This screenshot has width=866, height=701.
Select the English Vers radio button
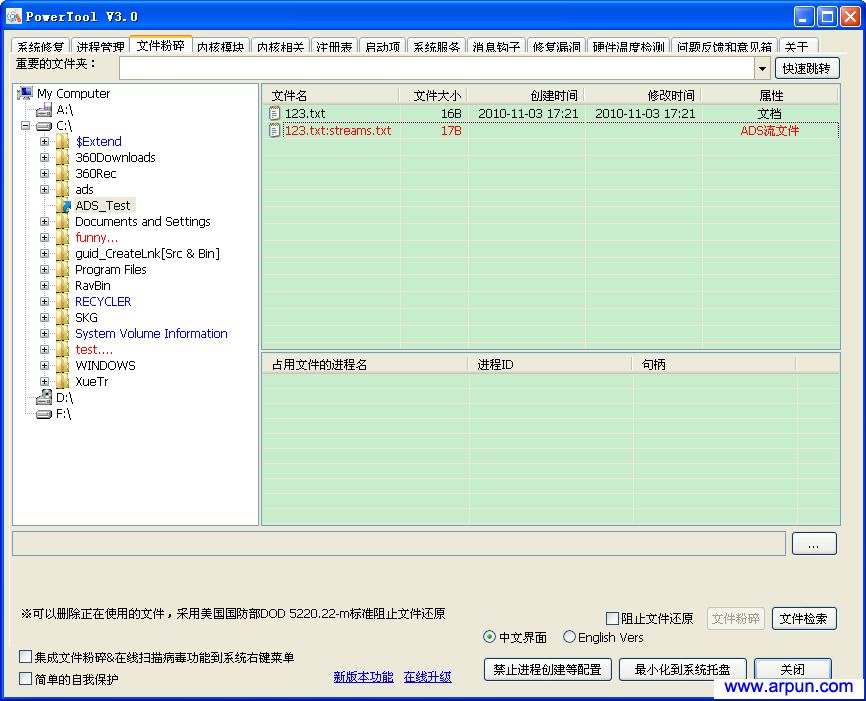[570, 637]
